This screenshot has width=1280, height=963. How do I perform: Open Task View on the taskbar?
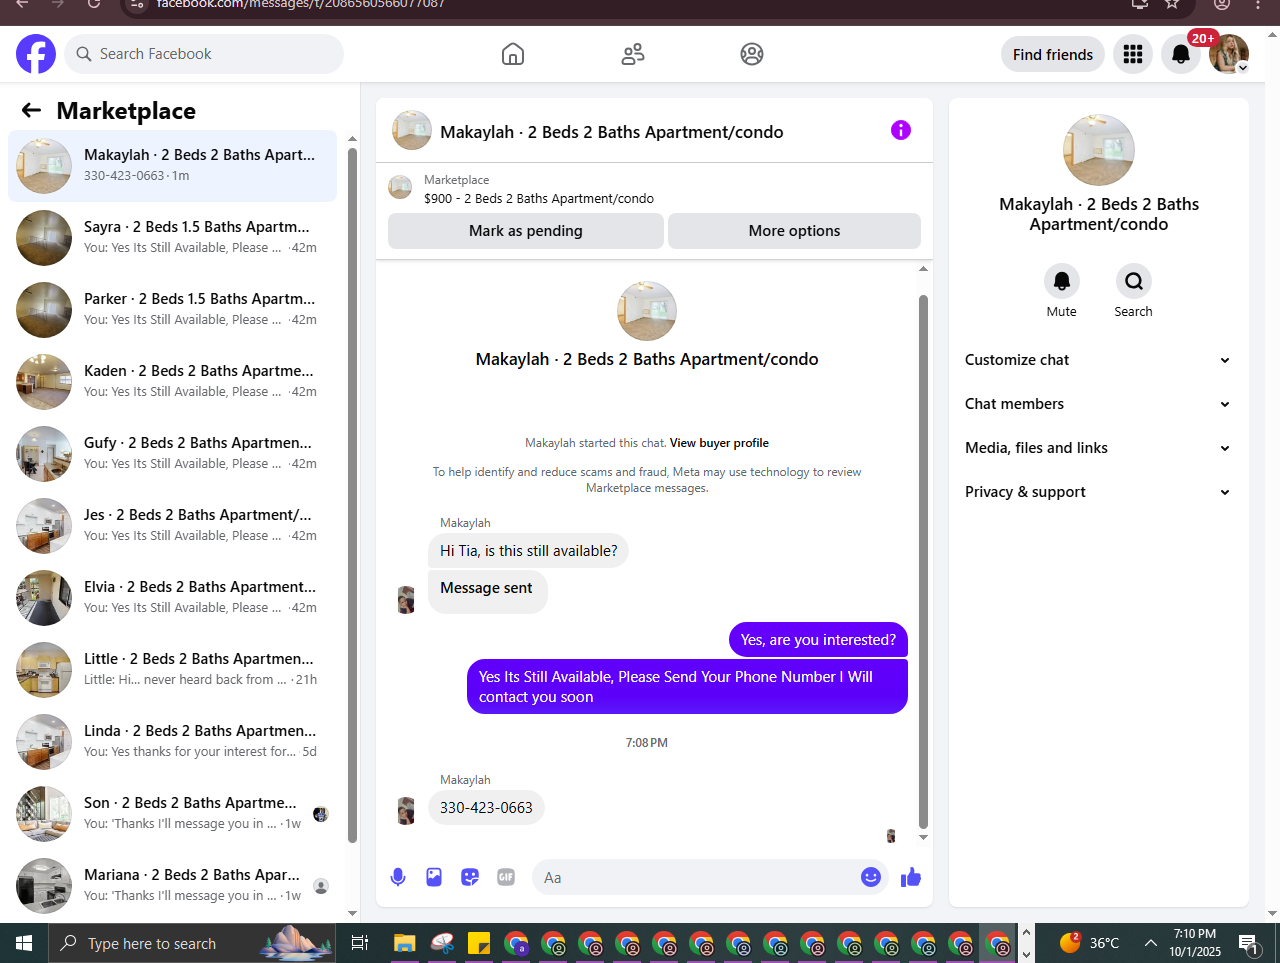point(360,943)
